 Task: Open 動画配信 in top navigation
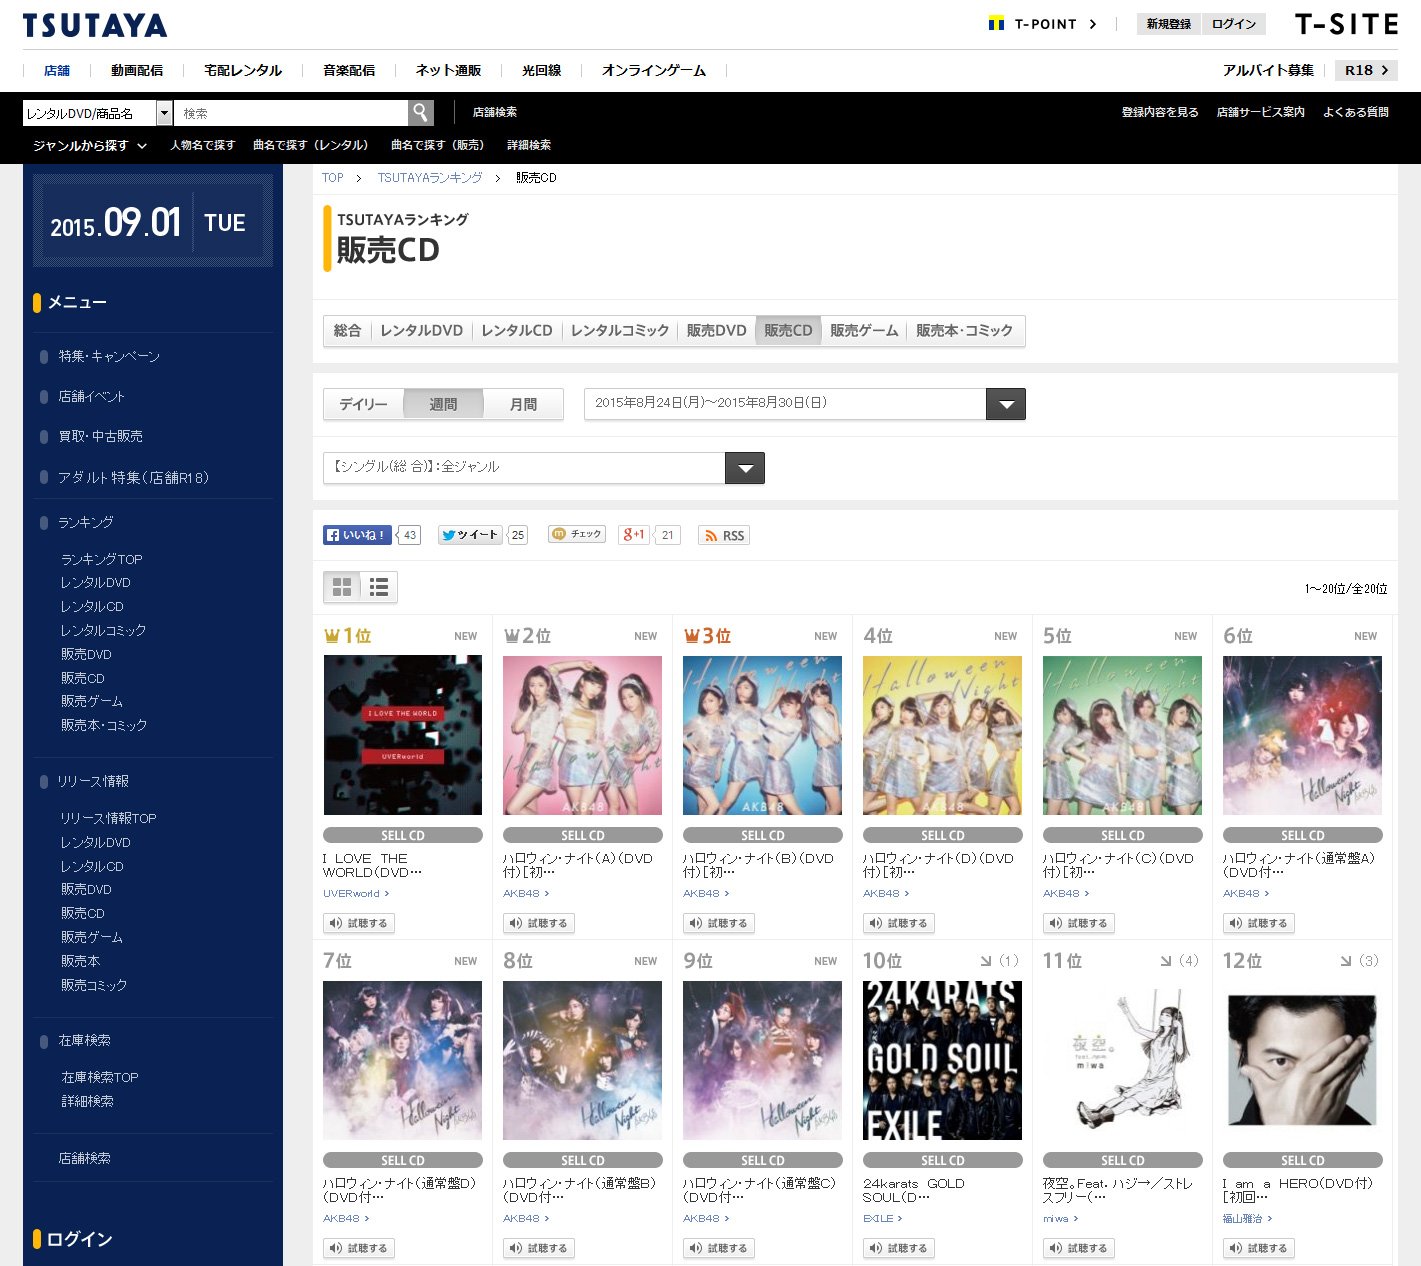(137, 70)
